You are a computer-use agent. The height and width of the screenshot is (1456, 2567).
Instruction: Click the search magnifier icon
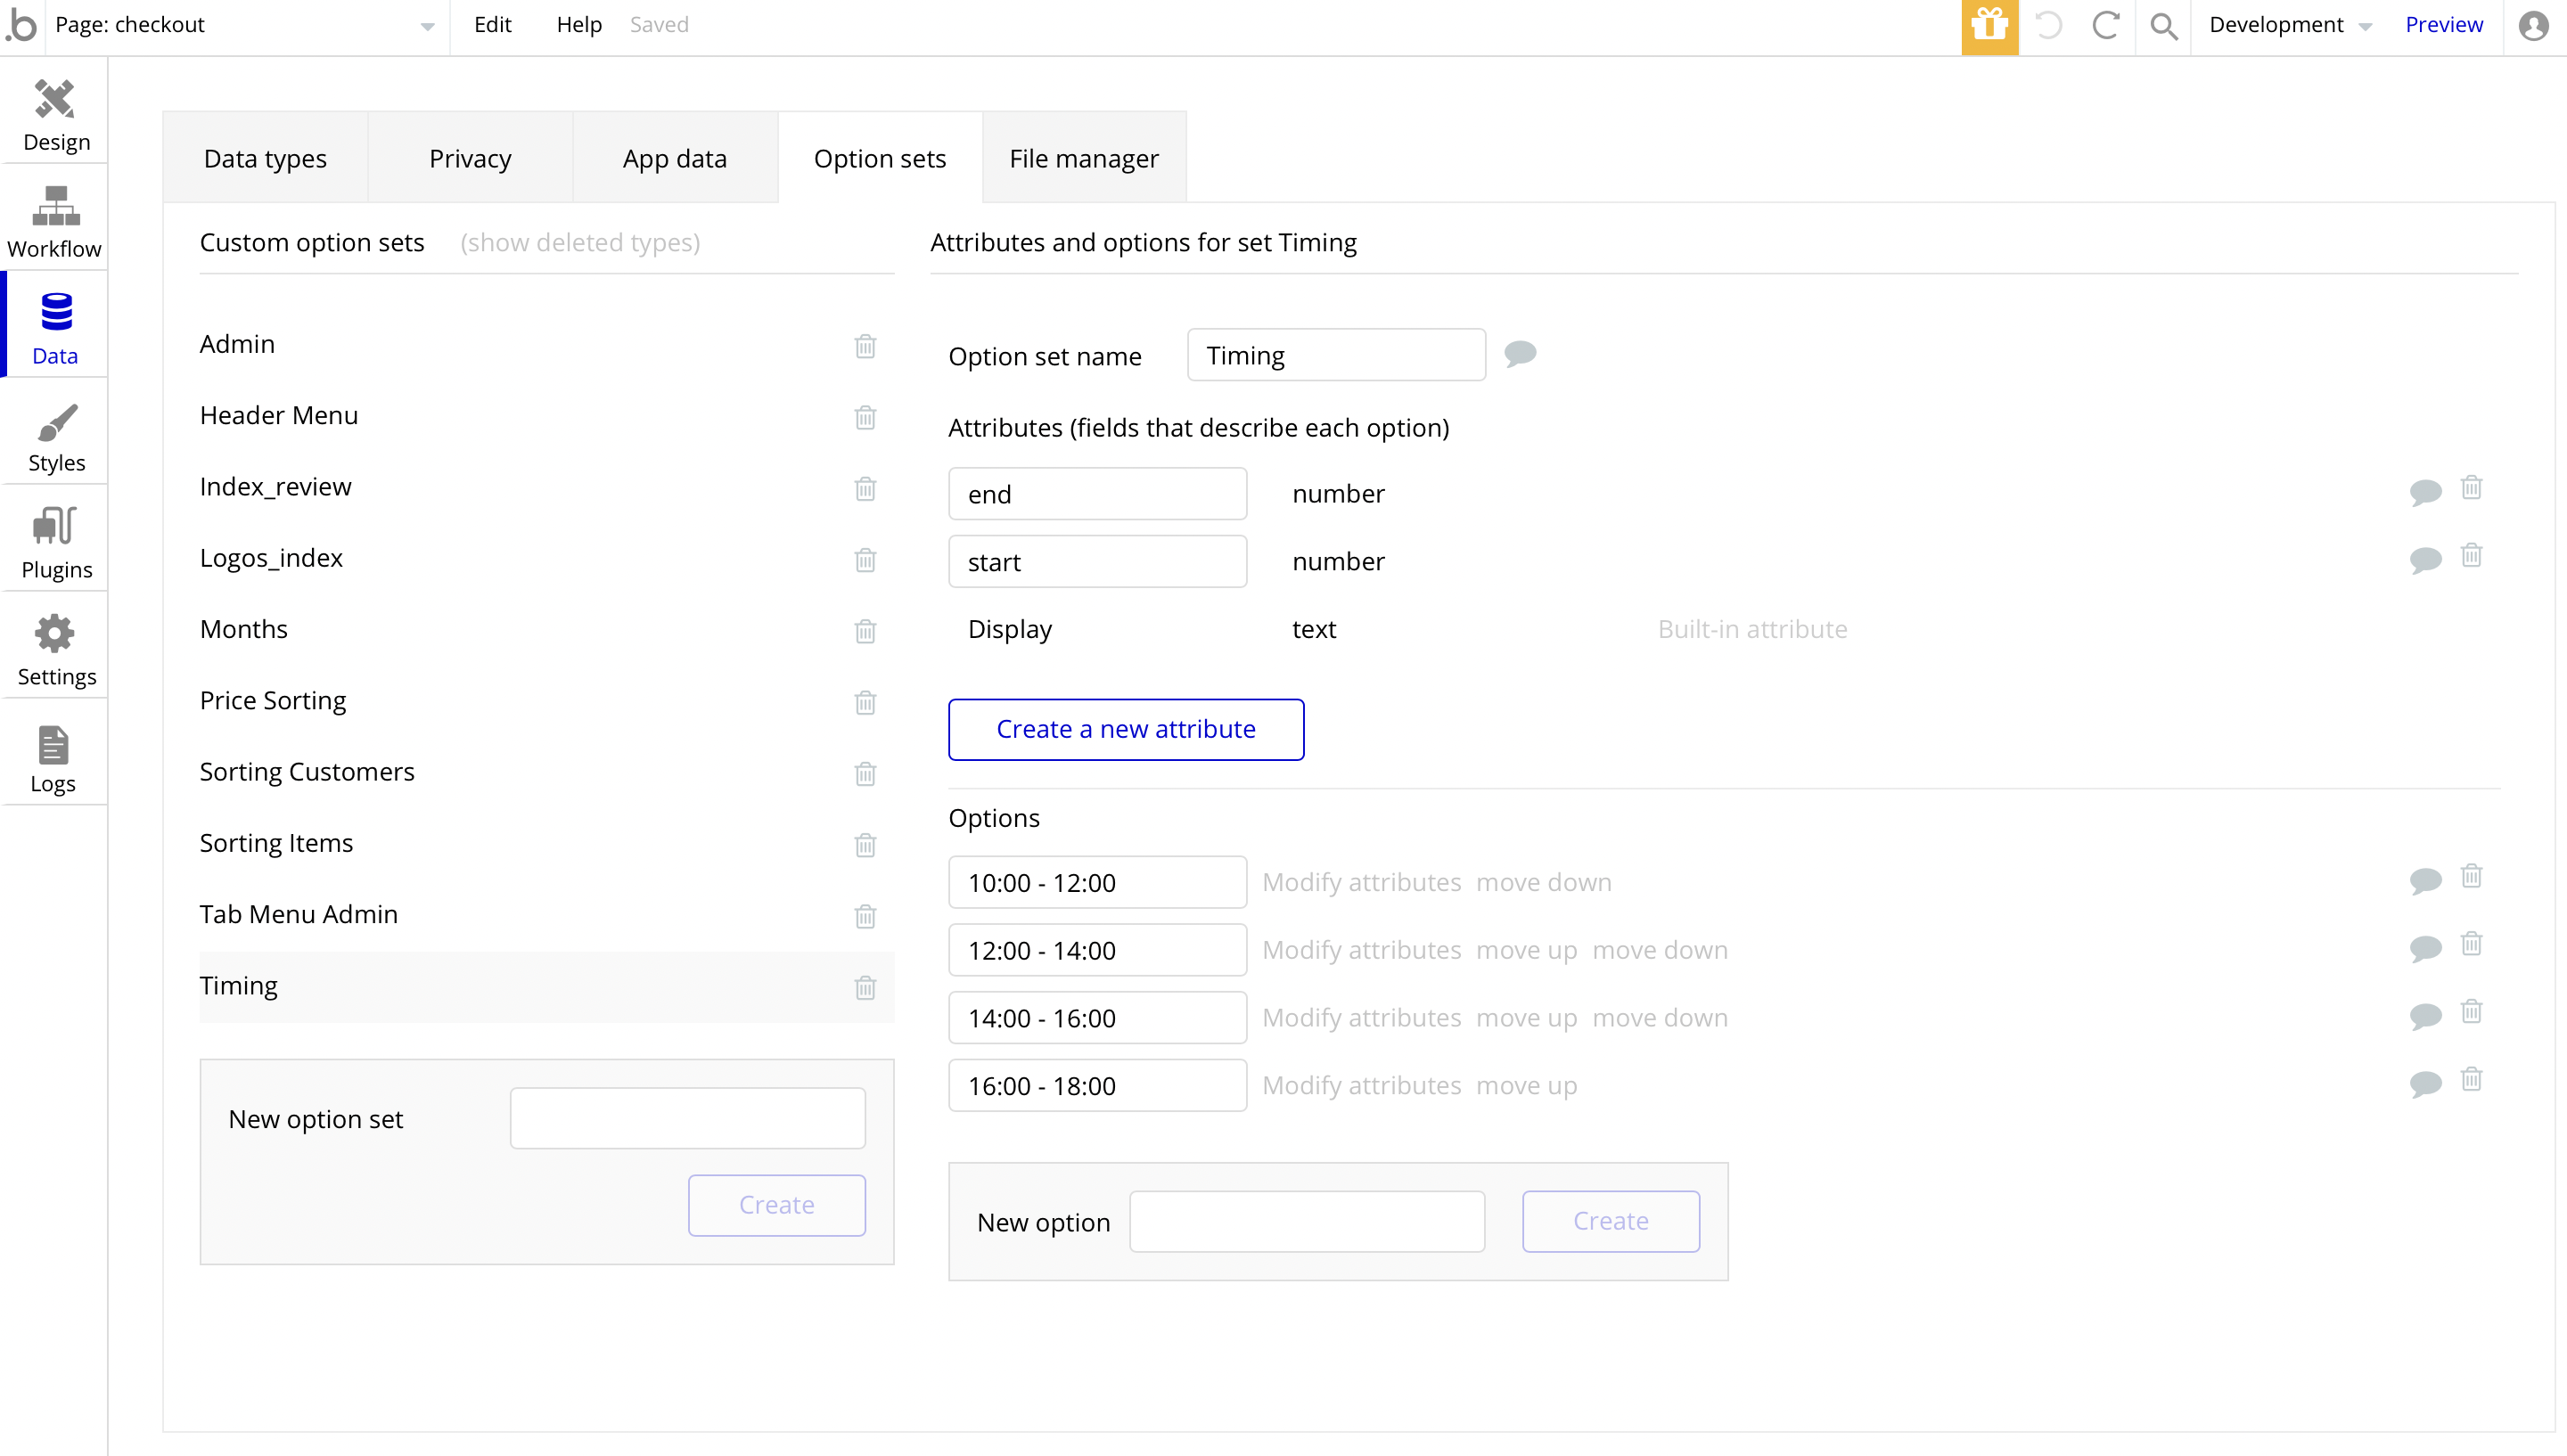[2163, 26]
